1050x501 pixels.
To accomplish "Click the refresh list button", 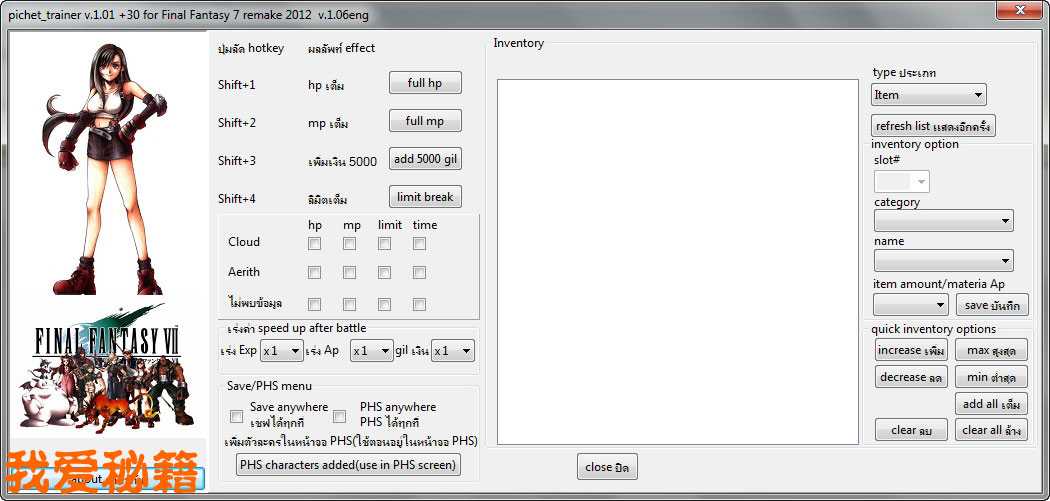I will [x=933, y=126].
